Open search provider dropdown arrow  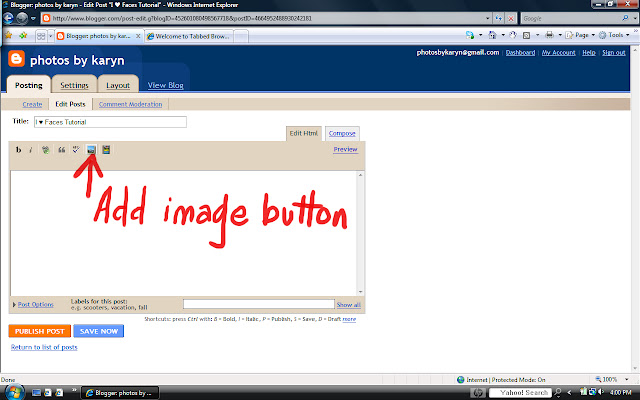click(635, 18)
